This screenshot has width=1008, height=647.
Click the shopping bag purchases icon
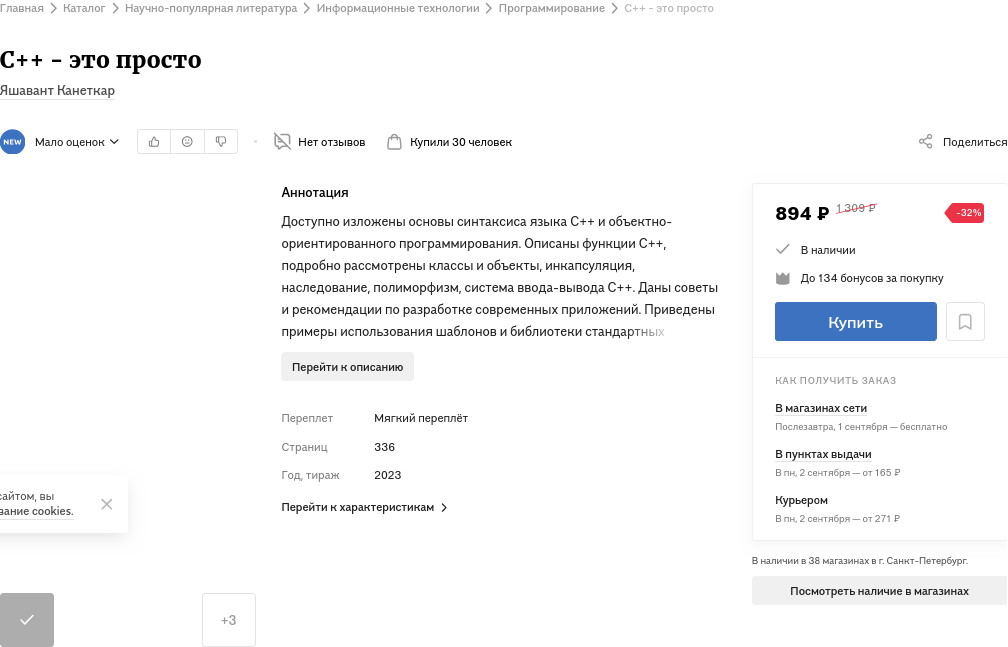395,142
